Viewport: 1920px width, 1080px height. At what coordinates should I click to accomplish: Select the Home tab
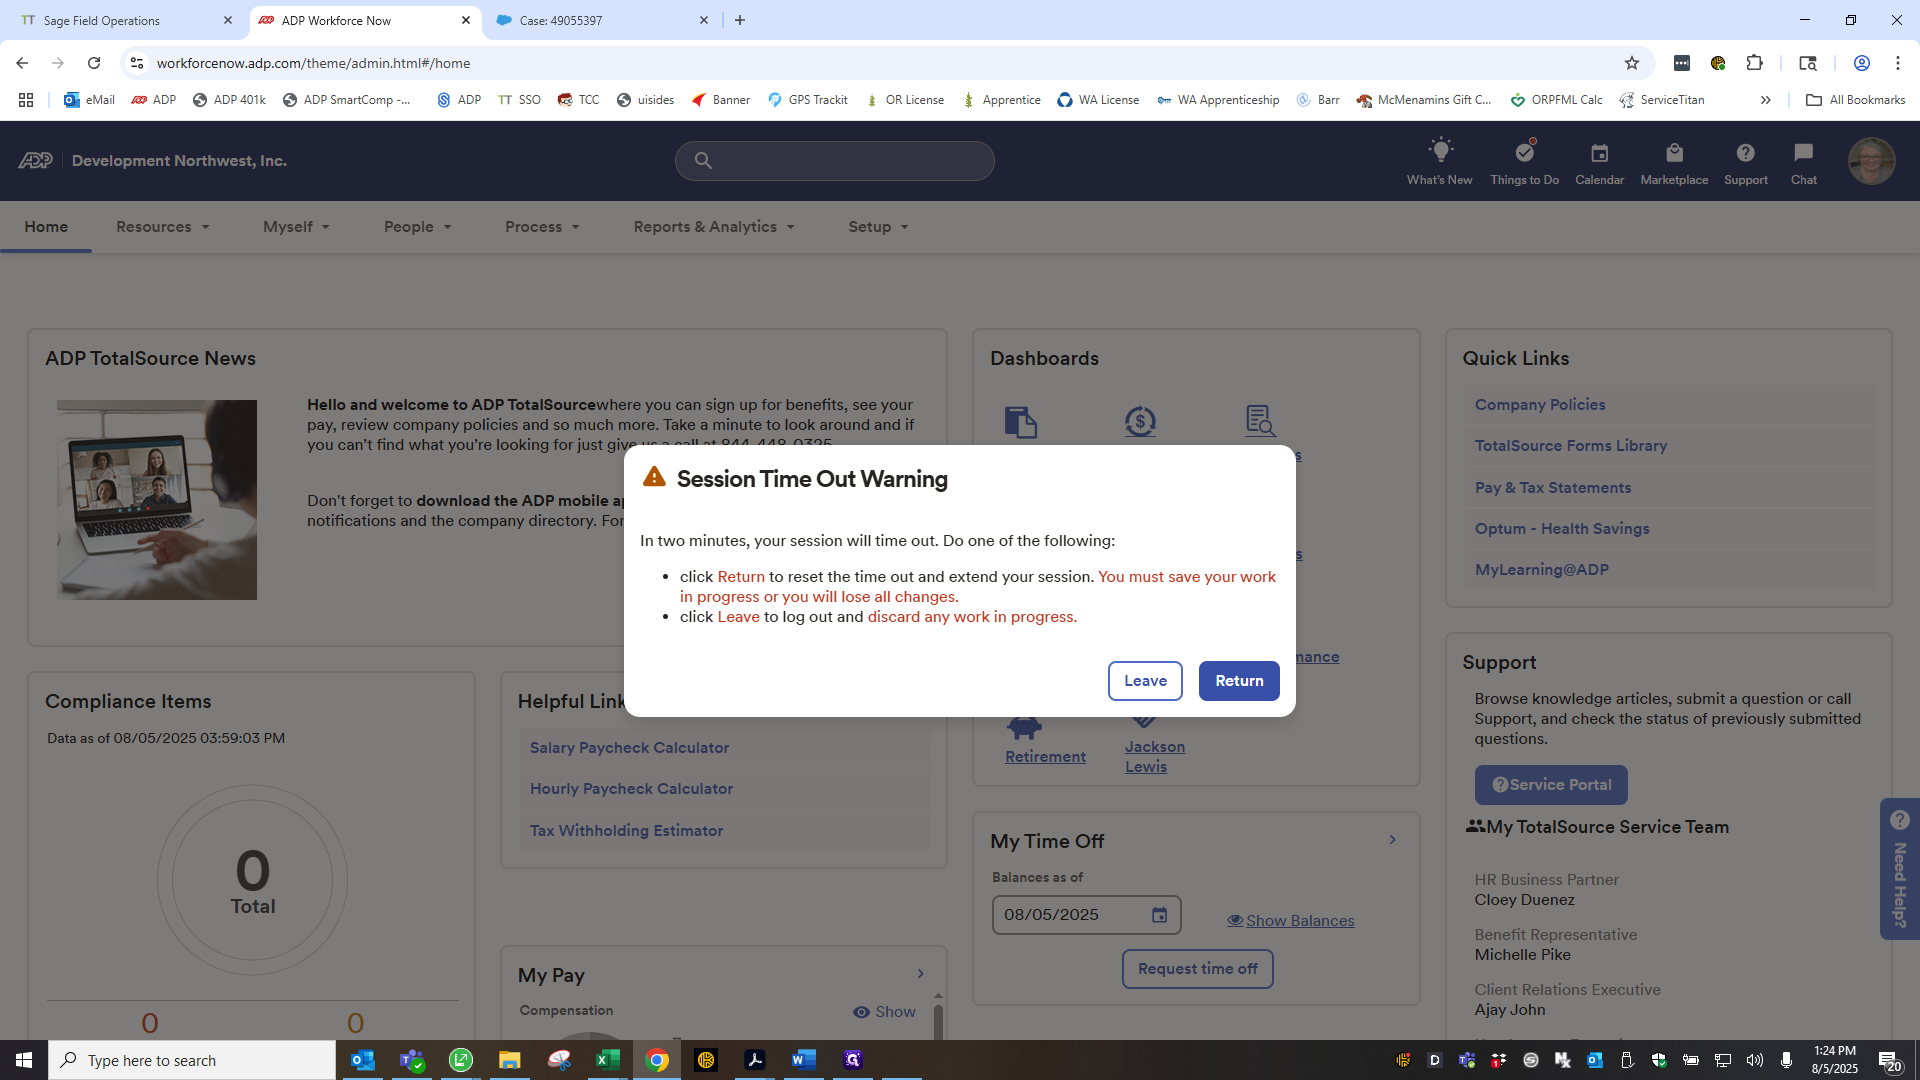46,227
